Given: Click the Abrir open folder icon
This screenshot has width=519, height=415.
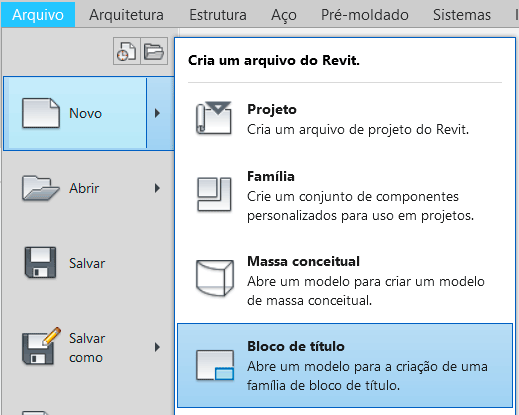Looking at the screenshot, I should (x=41, y=188).
